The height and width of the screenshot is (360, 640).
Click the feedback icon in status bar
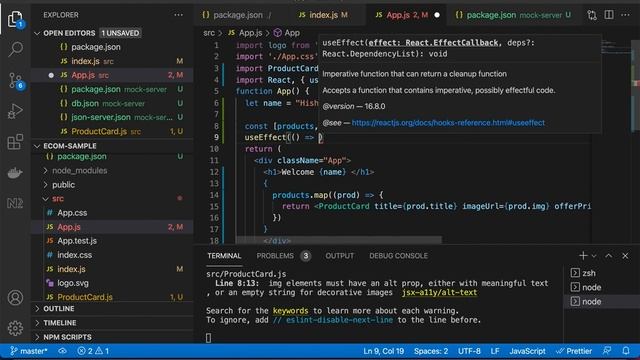tap(607, 351)
